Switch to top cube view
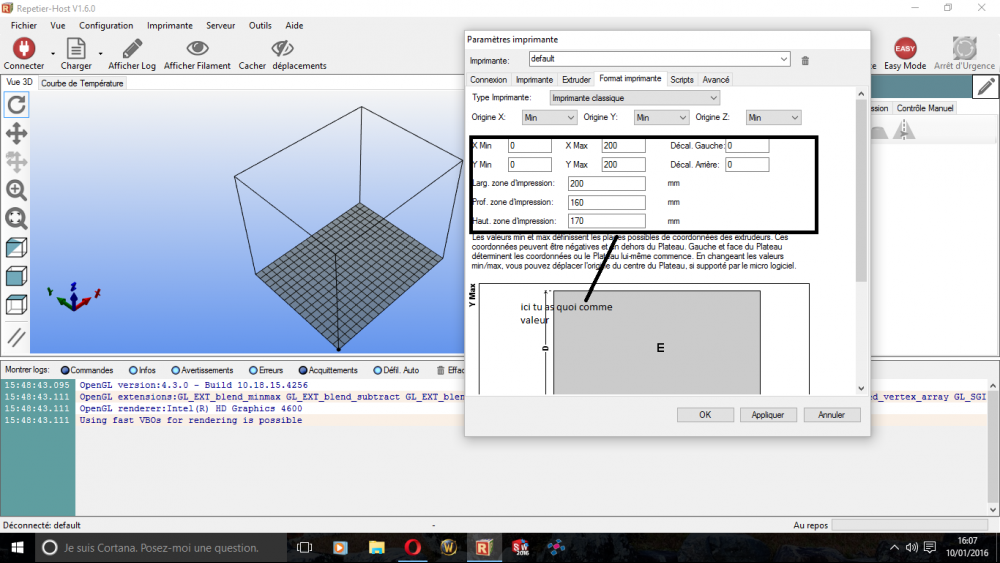1000x563 pixels. 17,305
